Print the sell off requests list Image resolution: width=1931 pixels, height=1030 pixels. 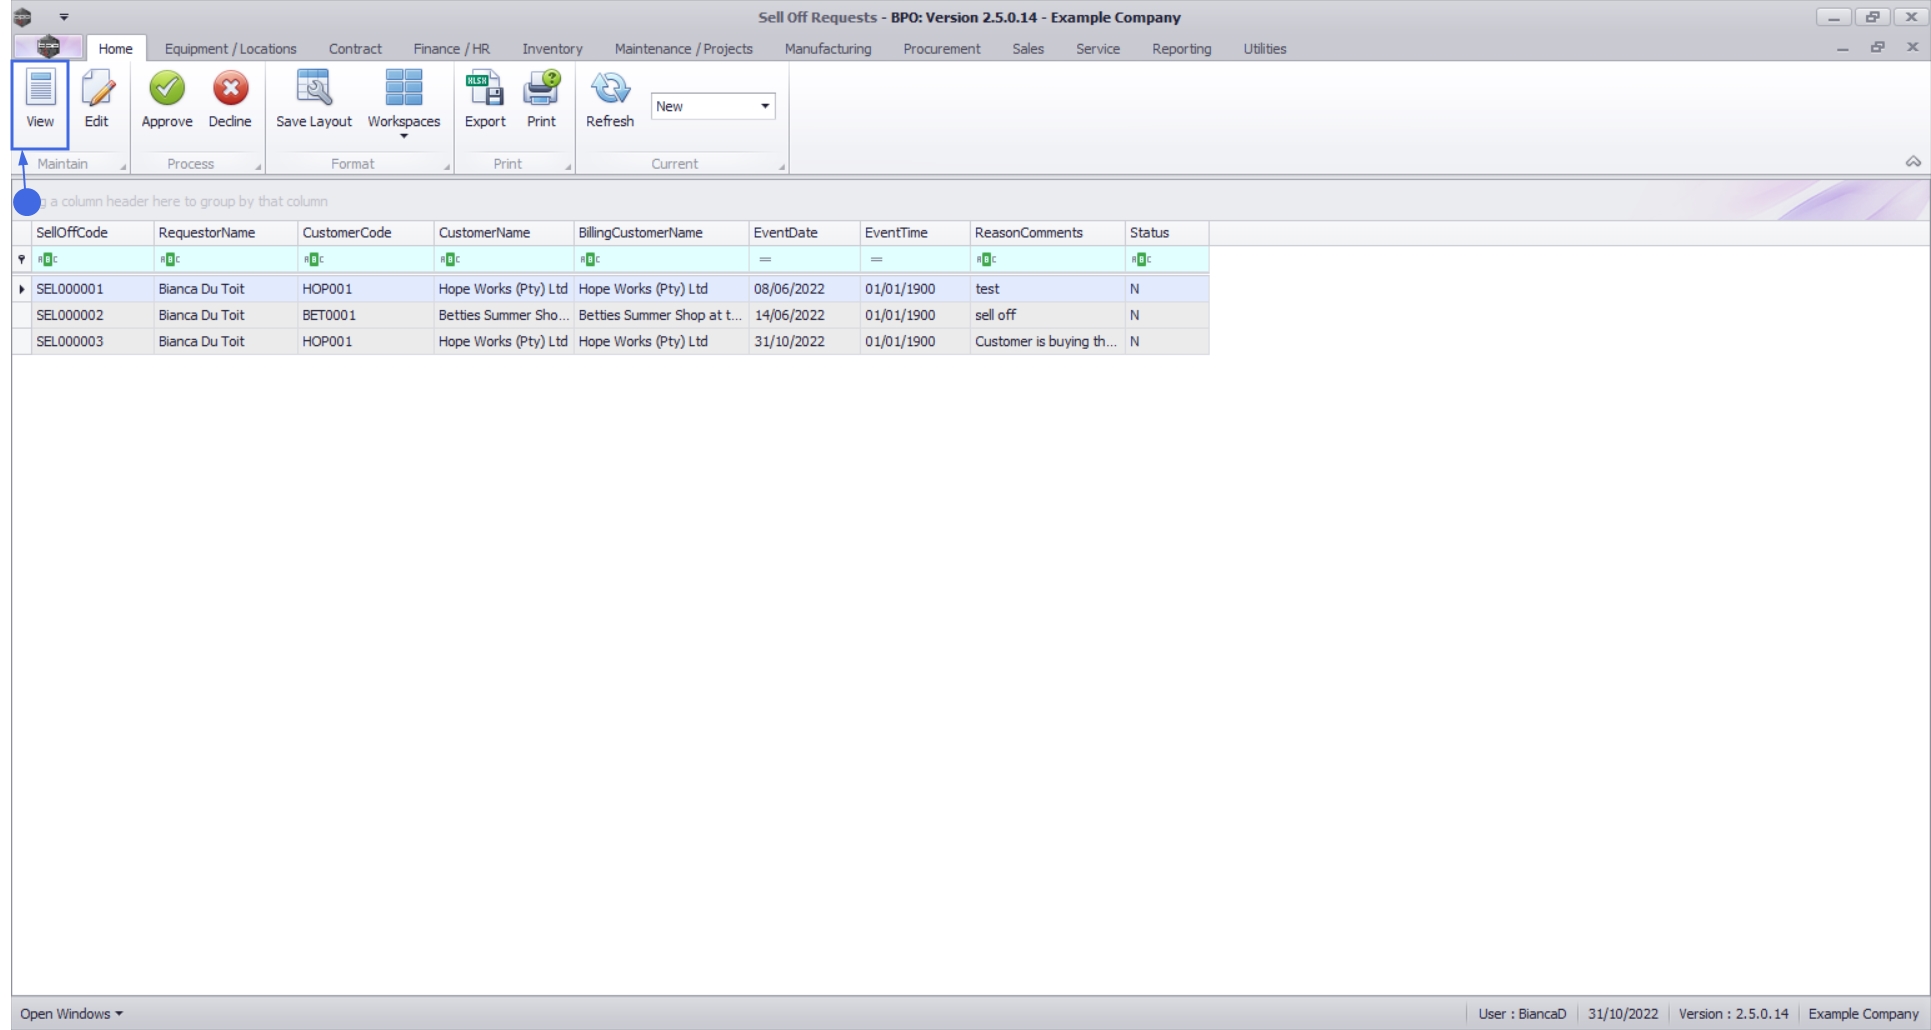click(x=541, y=99)
